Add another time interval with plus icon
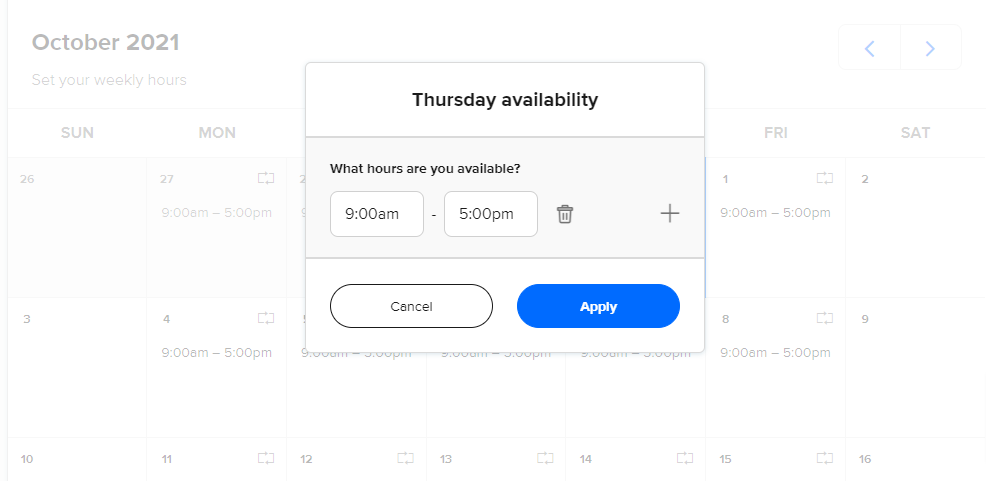This screenshot has width=986, height=481. [x=670, y=213]
